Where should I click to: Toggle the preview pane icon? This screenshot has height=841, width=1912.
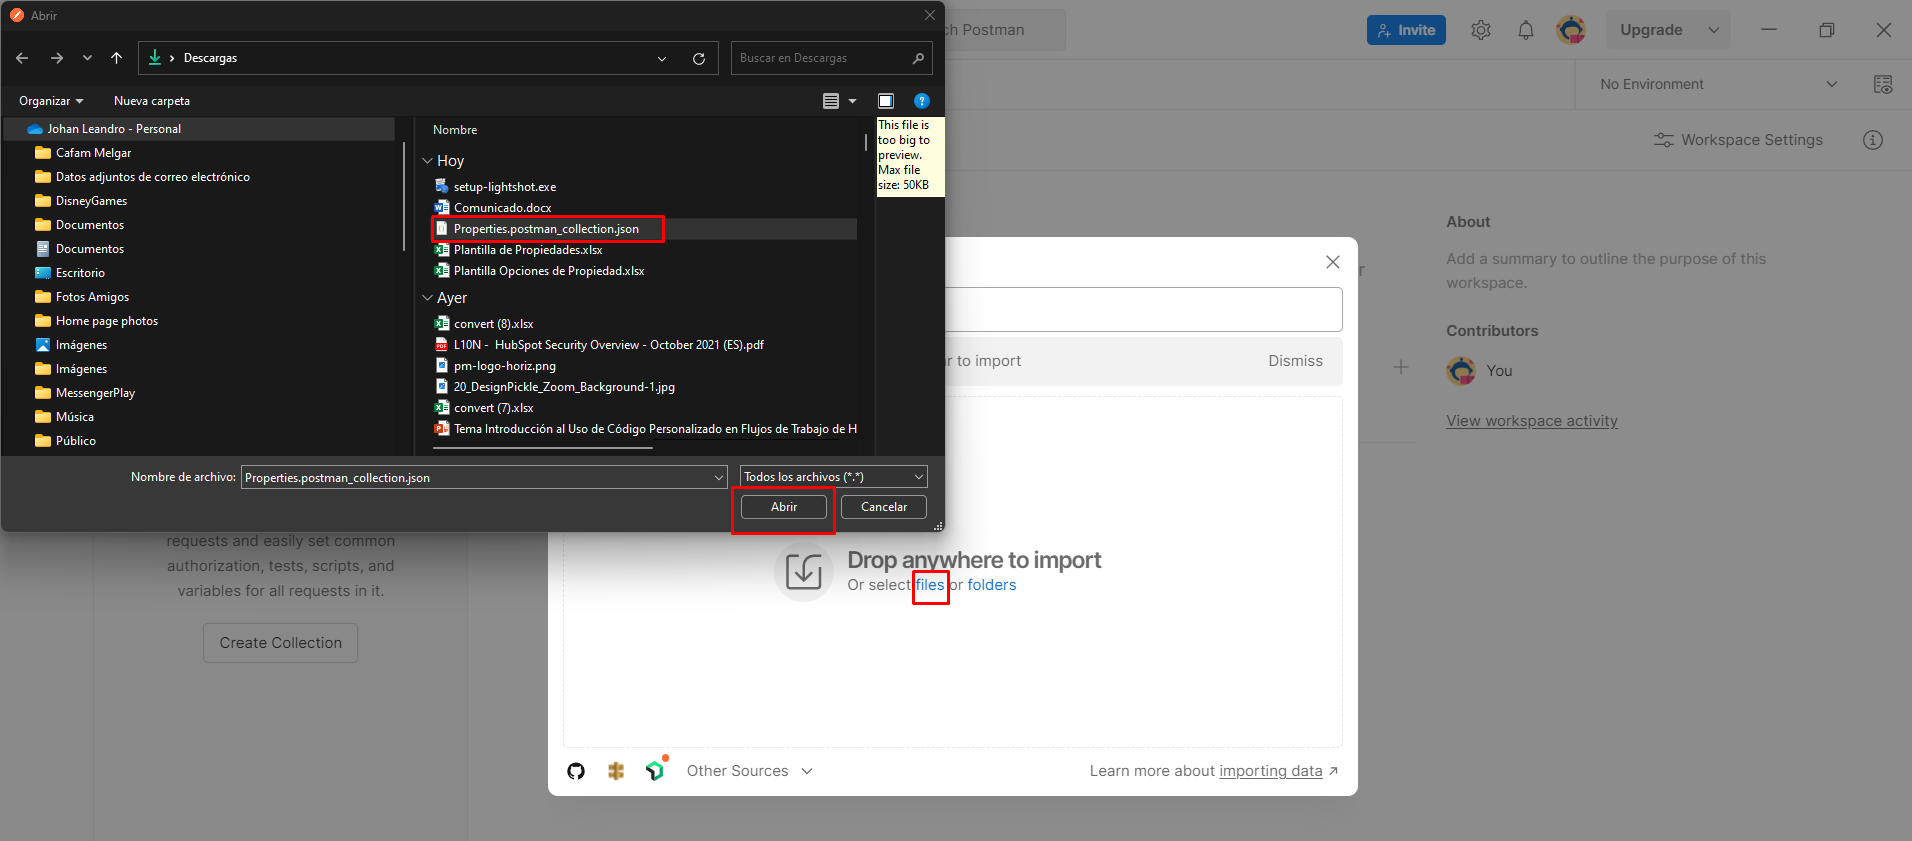(x=886, y=101)
